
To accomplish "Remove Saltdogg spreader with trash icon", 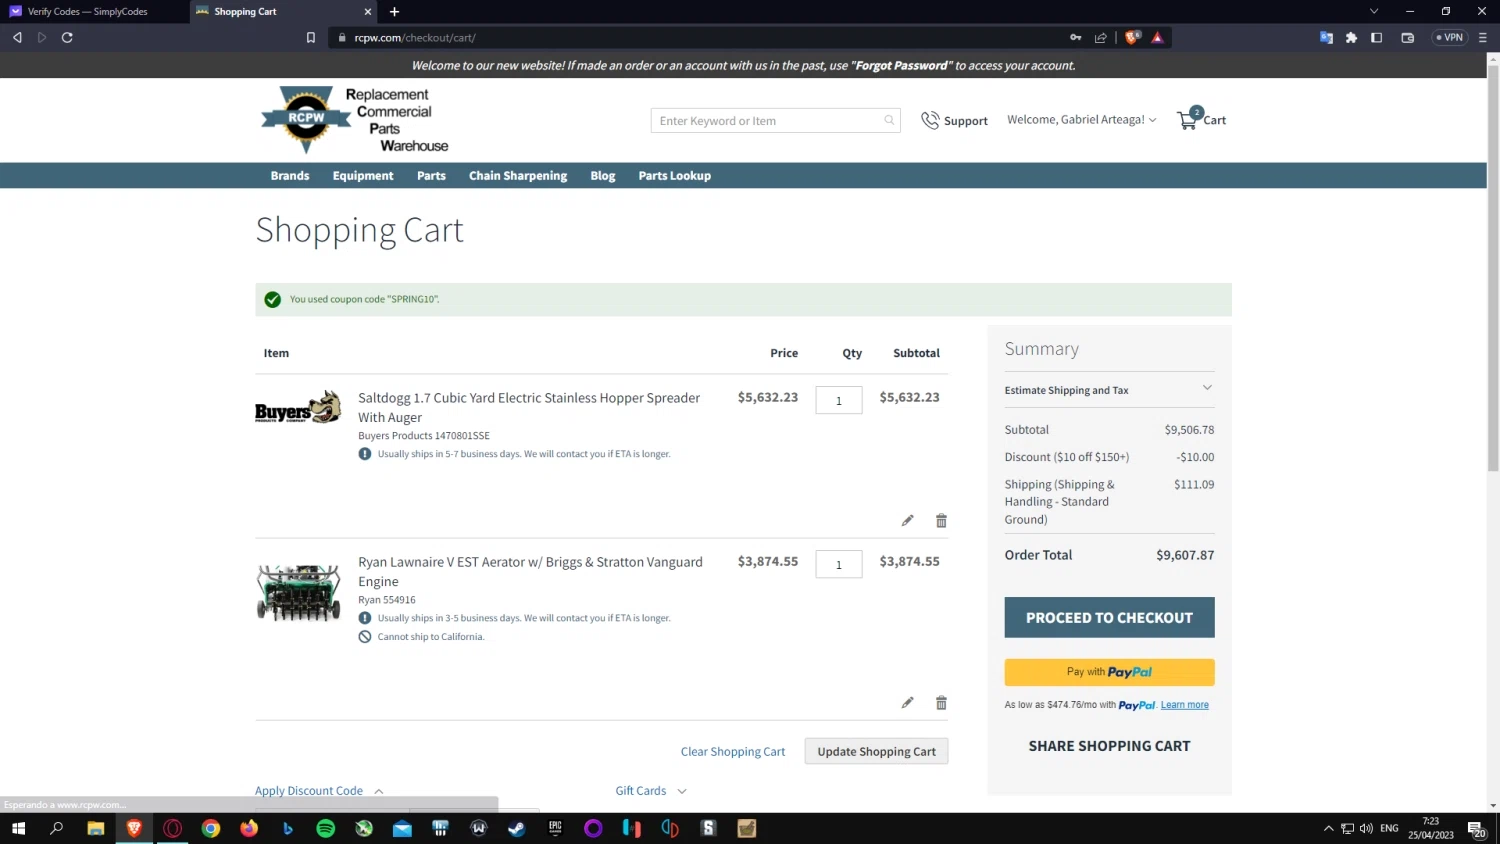I will click(941, 520).
